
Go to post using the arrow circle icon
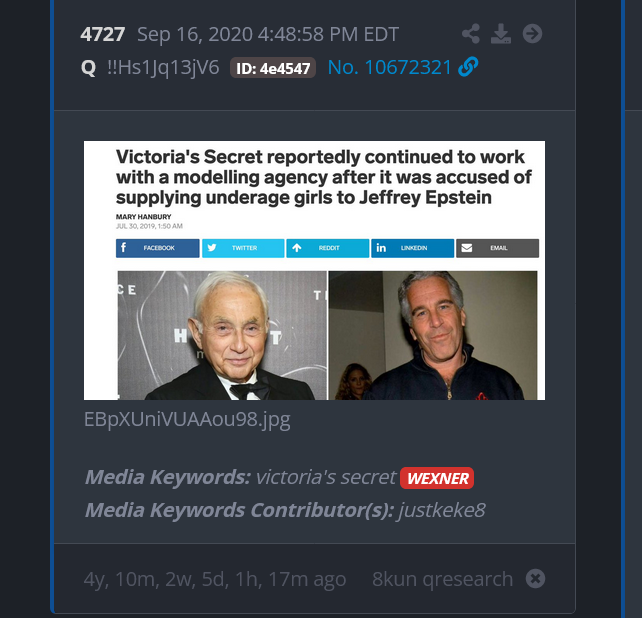532,34
